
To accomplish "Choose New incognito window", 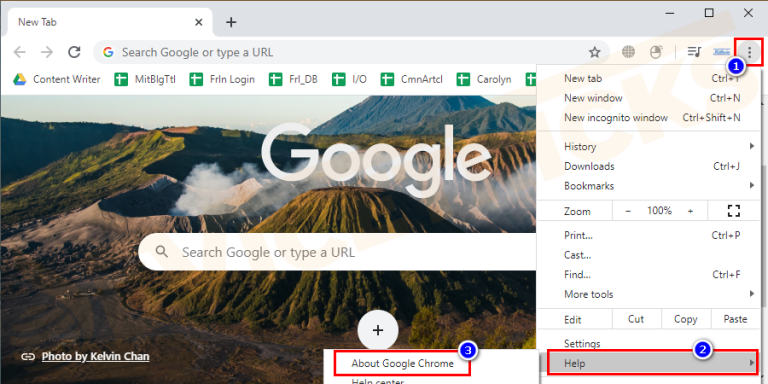I will tap(649, 118).
